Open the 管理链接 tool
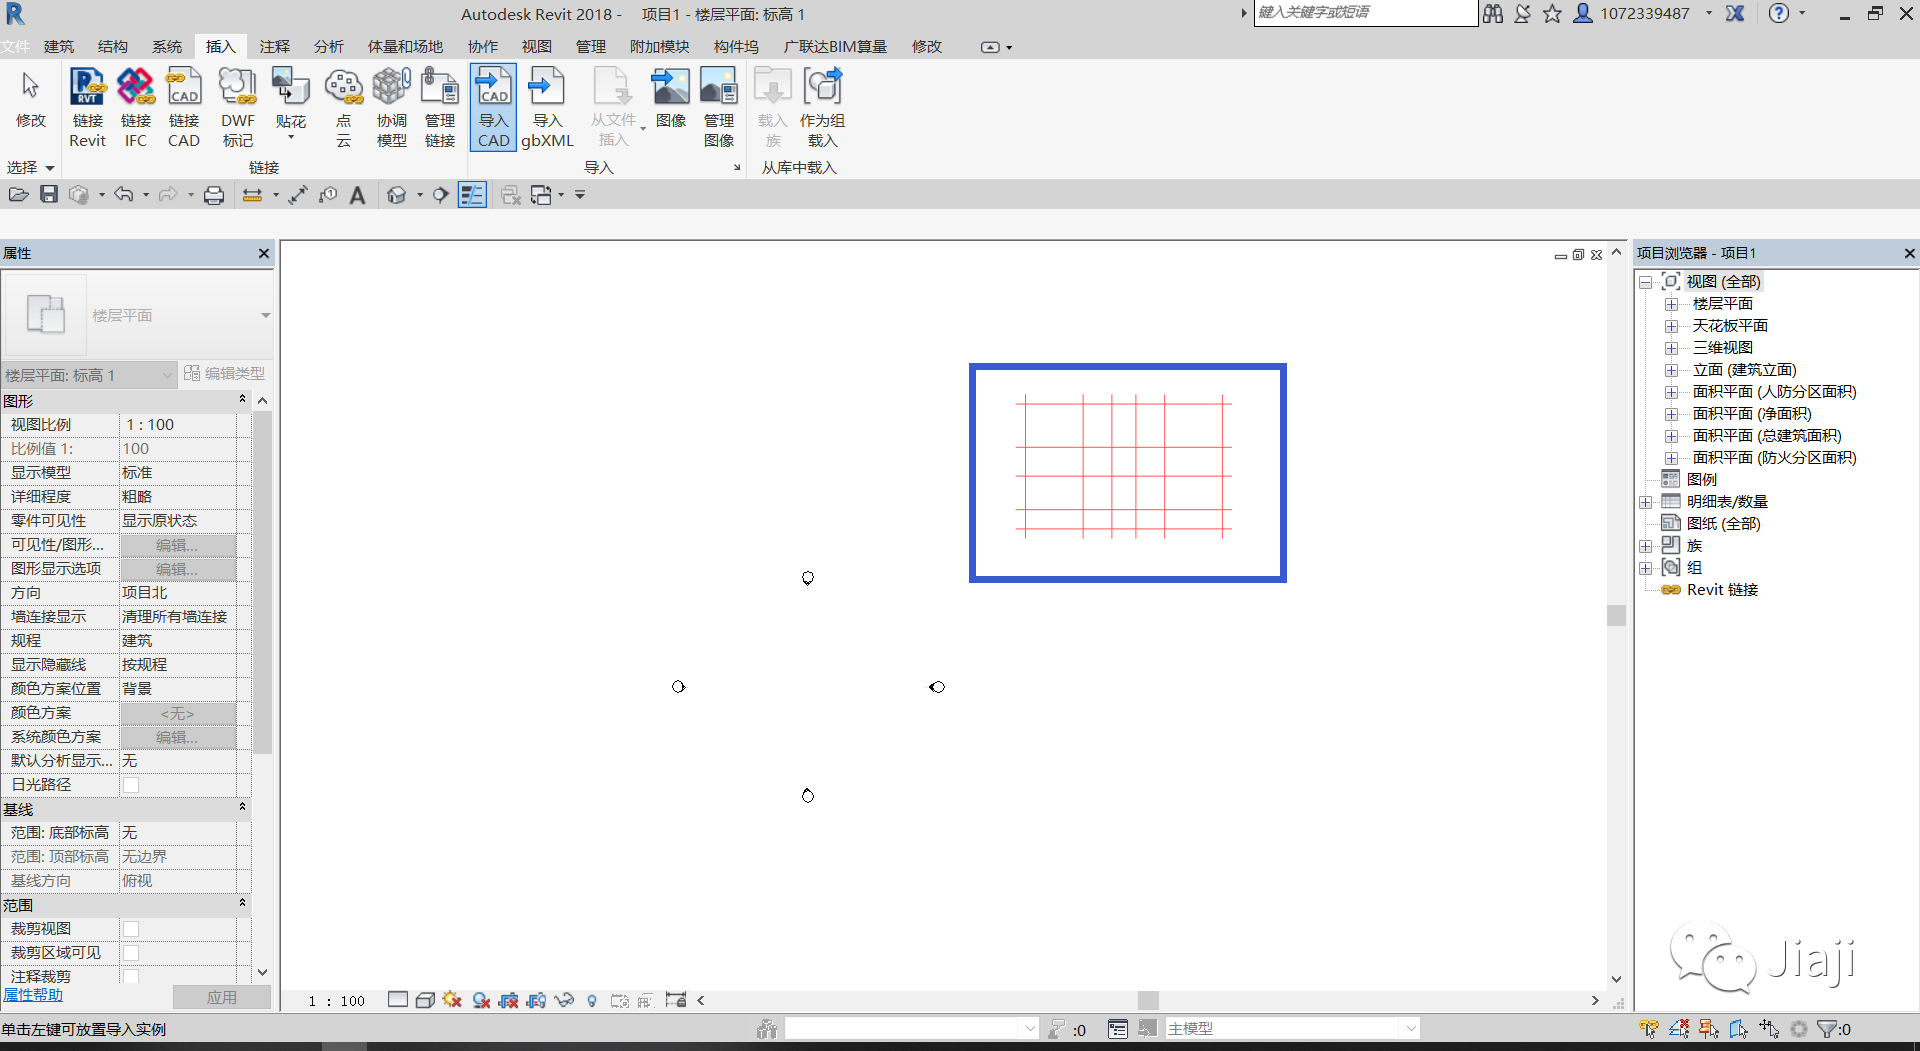 click(440, 108)
